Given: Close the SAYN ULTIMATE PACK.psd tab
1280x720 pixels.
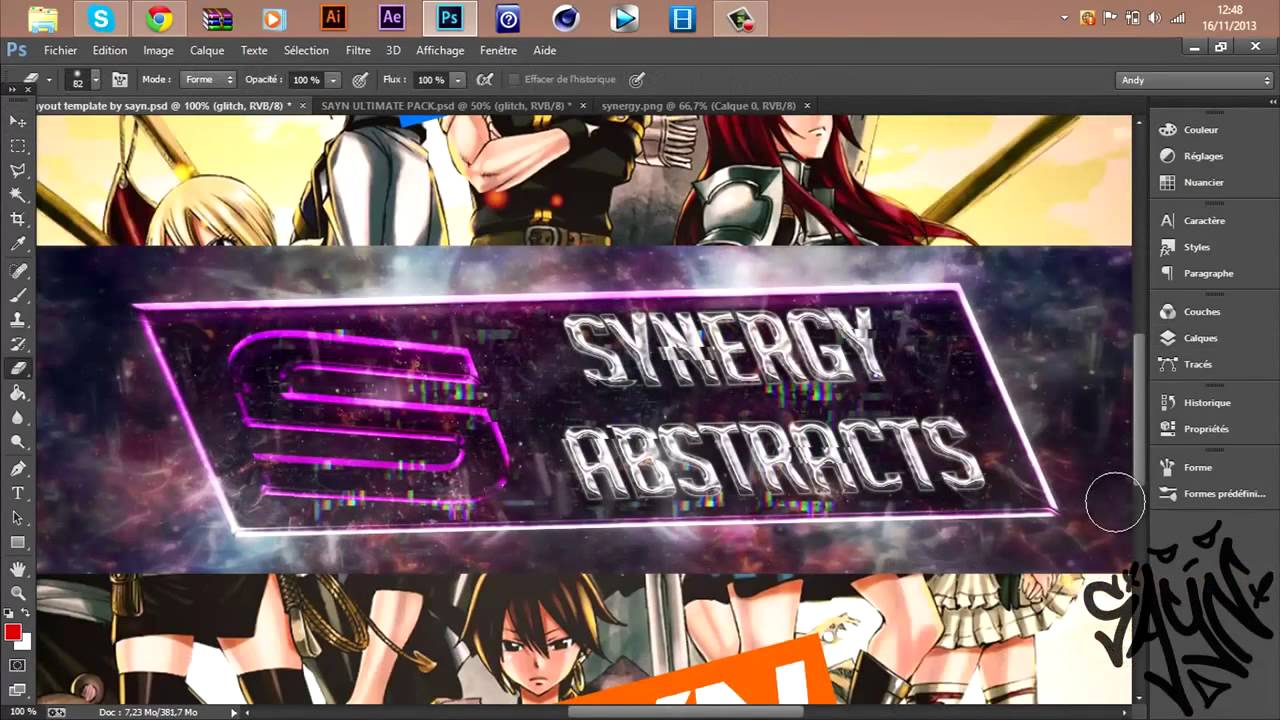Looking at the screenshot, I should point(581,105).
